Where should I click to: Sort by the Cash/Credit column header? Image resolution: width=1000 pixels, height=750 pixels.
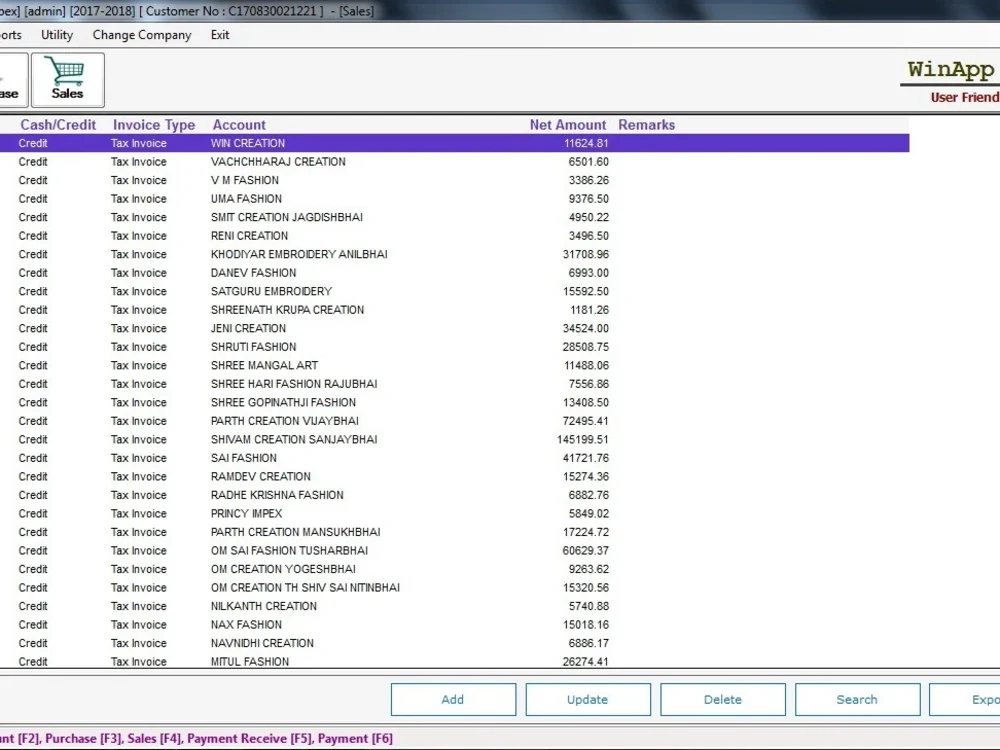click(x=58, y=125)
